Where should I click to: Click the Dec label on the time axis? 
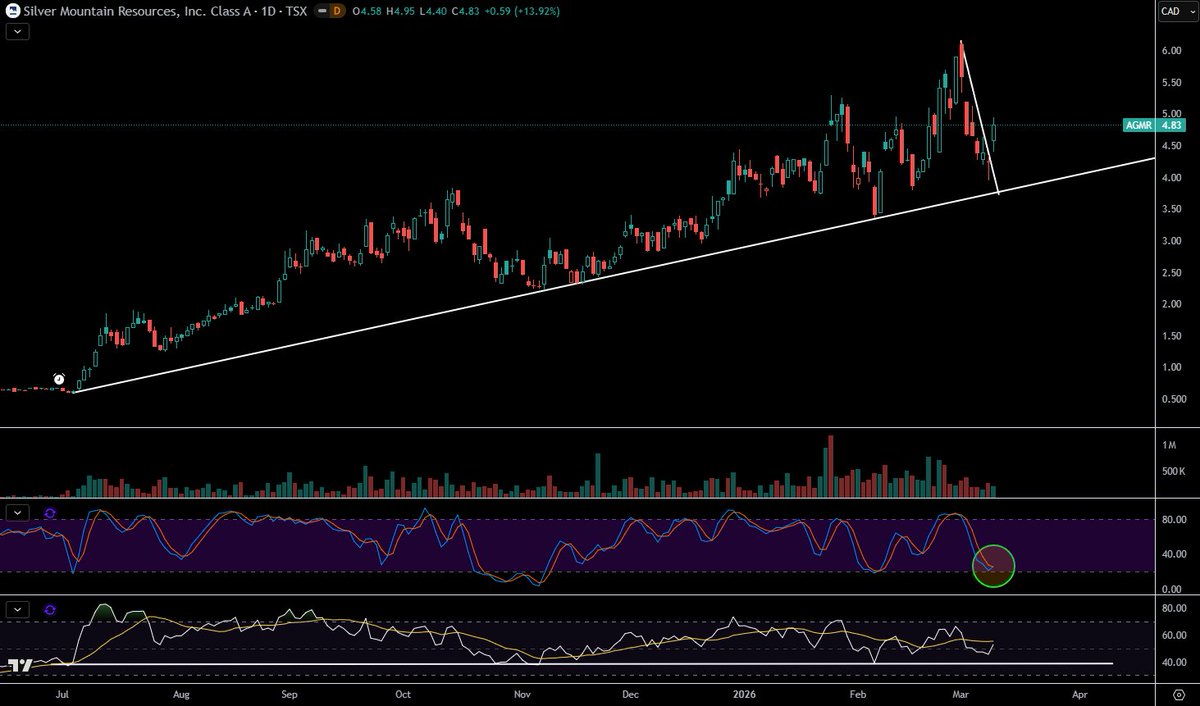[x=630, y=692]
